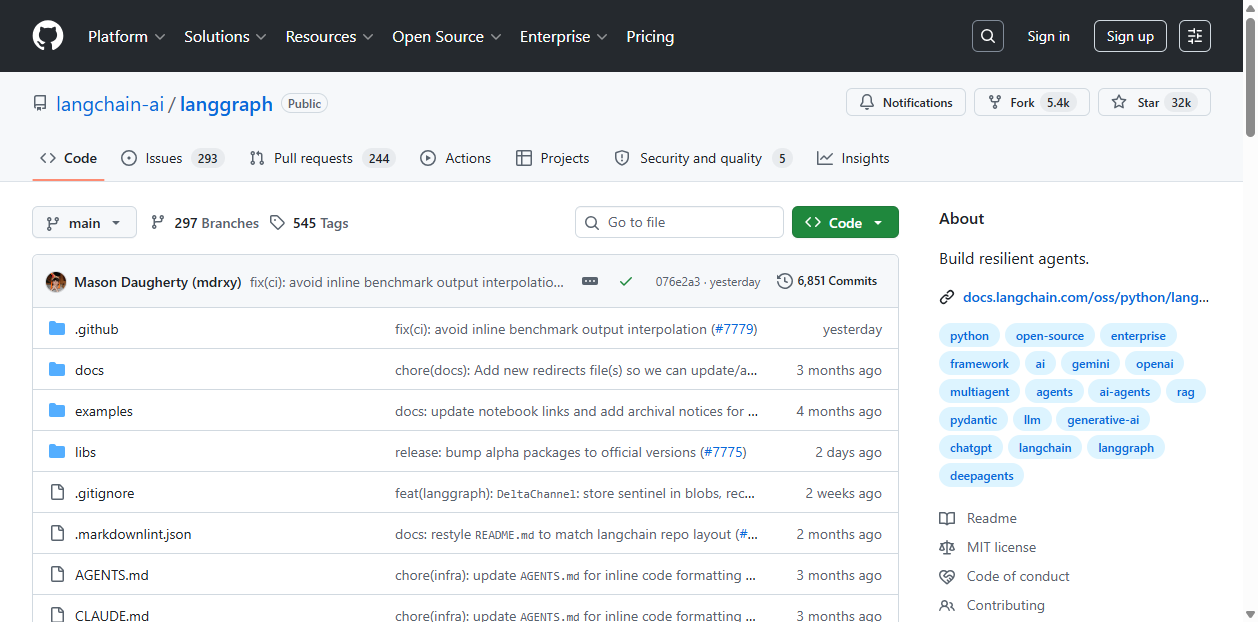This screenshot has width=1258, height=622.
Task: Click the GitHub logo icon
Action: point(48,36)
